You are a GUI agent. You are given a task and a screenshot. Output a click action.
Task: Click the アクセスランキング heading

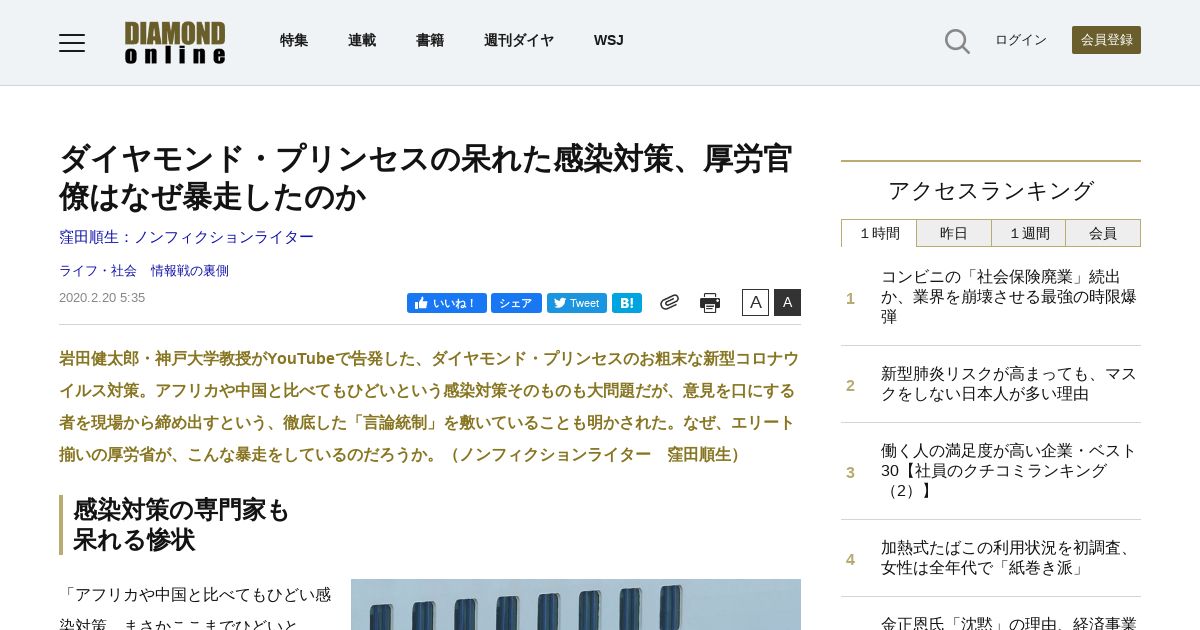pos(991,191)
